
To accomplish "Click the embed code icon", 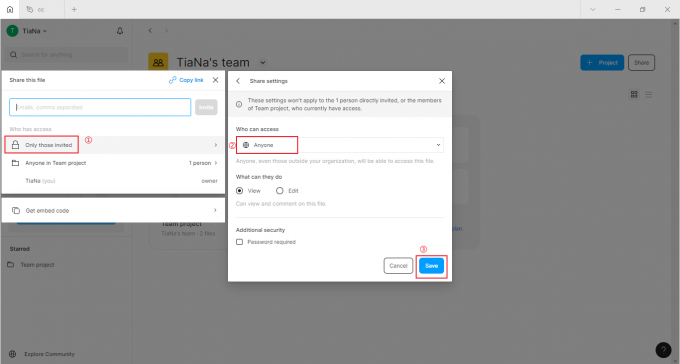I will tap(16, 210).
